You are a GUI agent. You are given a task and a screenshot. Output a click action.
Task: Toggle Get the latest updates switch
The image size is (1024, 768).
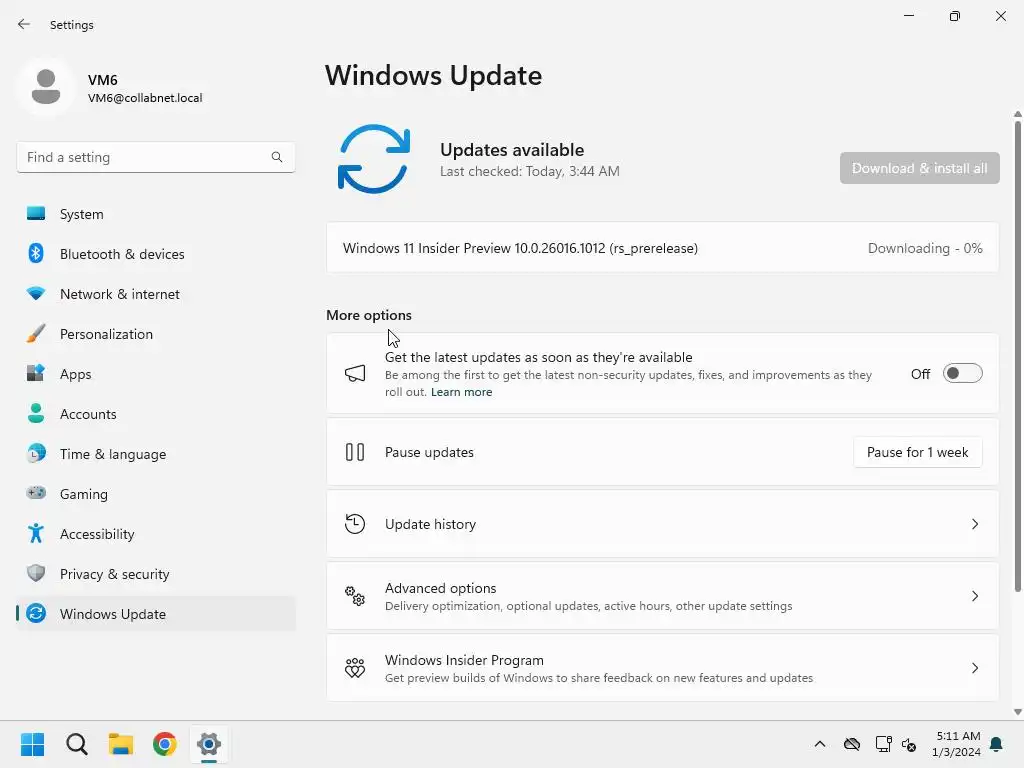click(x=963, y=374)
